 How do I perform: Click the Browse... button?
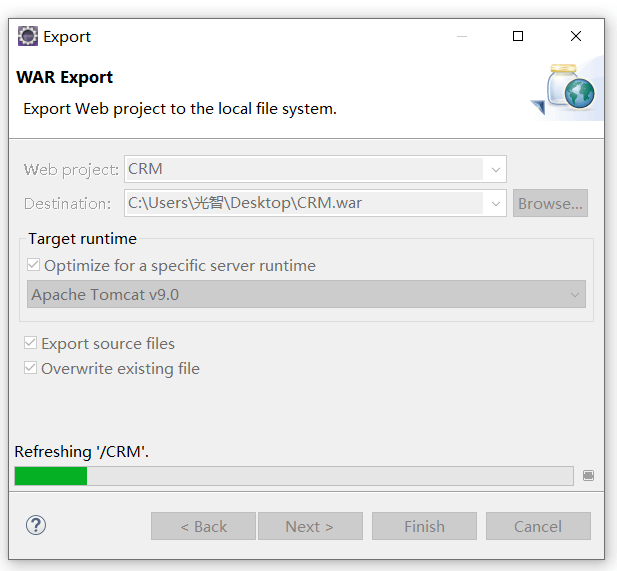(550, 203)
